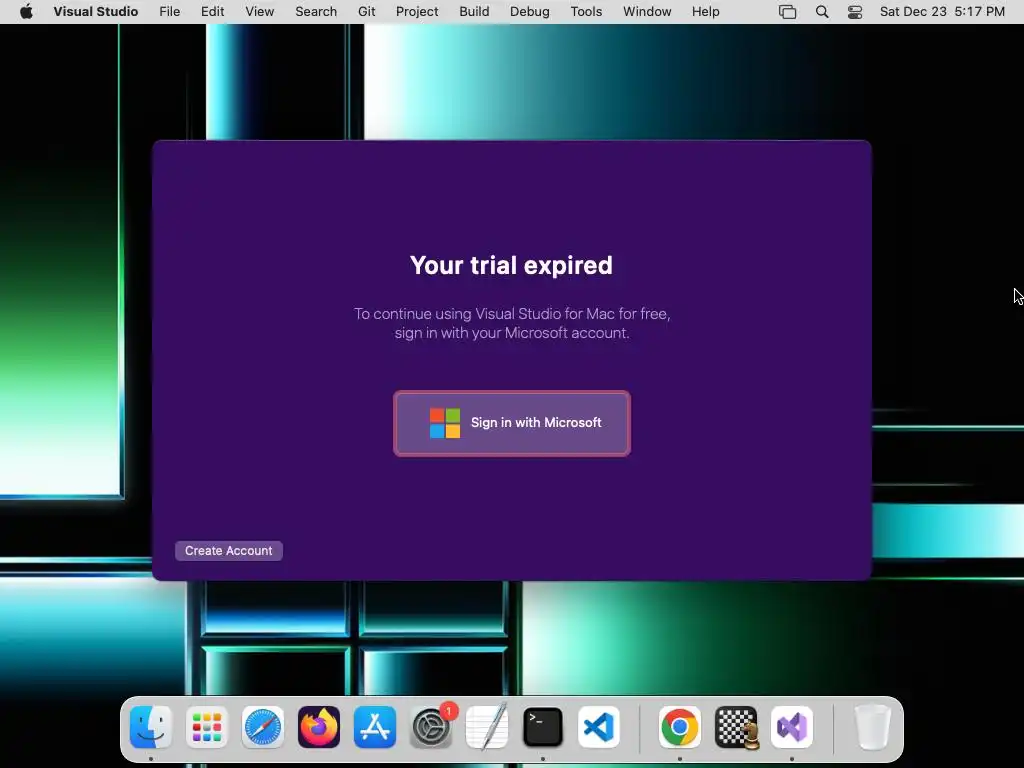The image size is (1024, 768).
Task: Click the 'Your trial expired' heading
Action: tap(511, 265)
